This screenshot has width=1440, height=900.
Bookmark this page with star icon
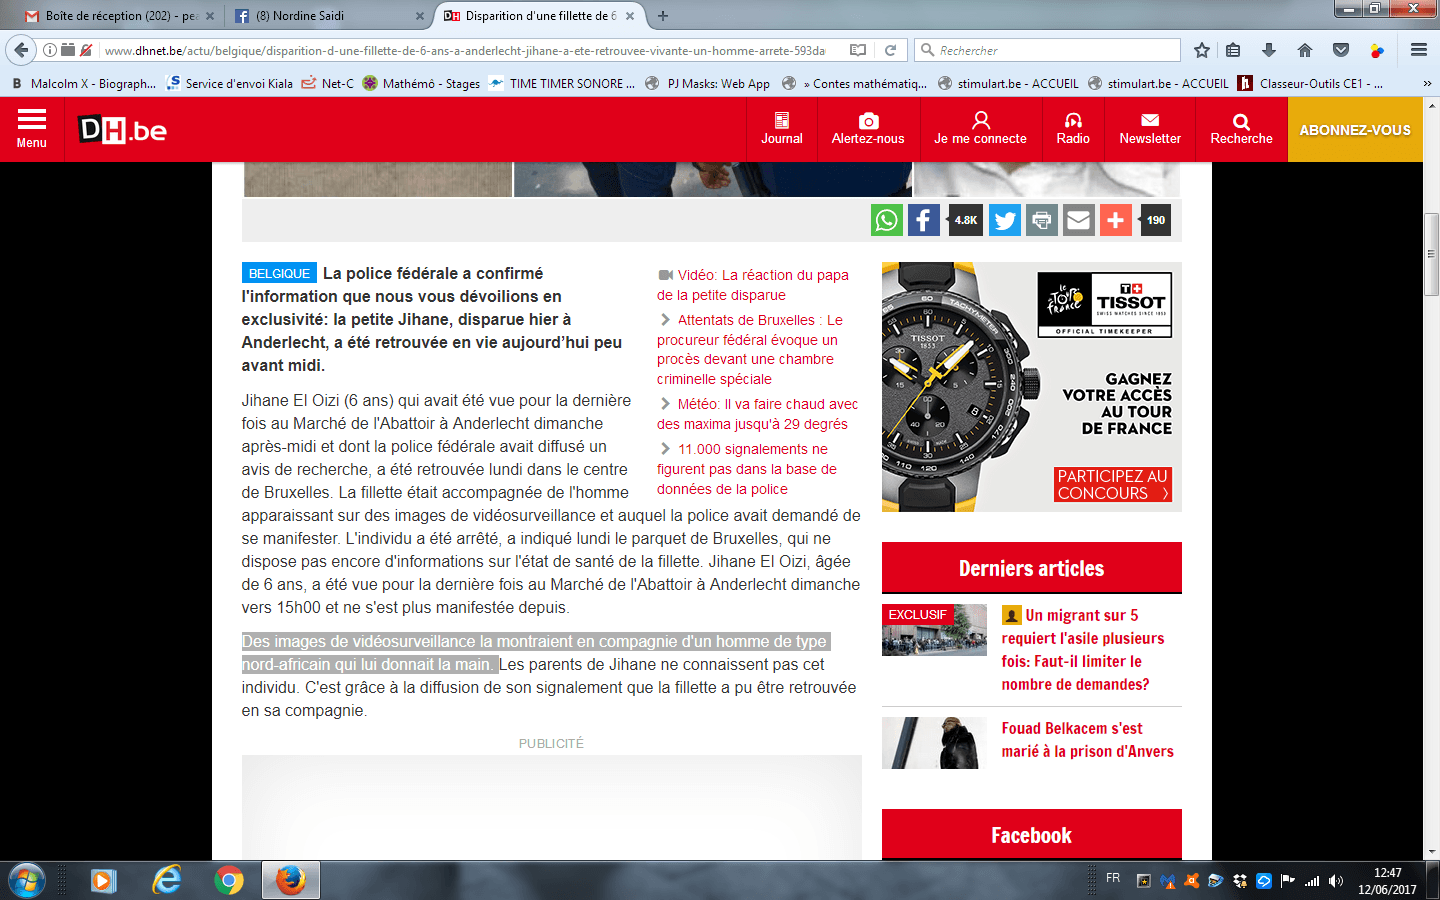click(1202, 50)
